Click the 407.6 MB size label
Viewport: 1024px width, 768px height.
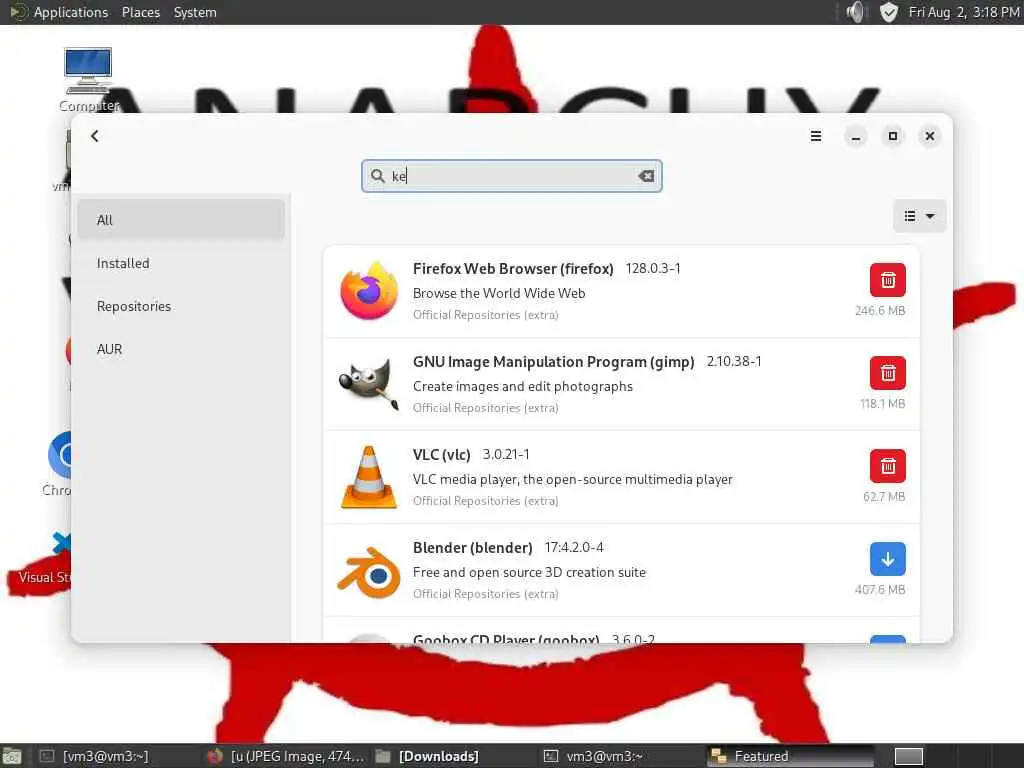tap(880, 590)
